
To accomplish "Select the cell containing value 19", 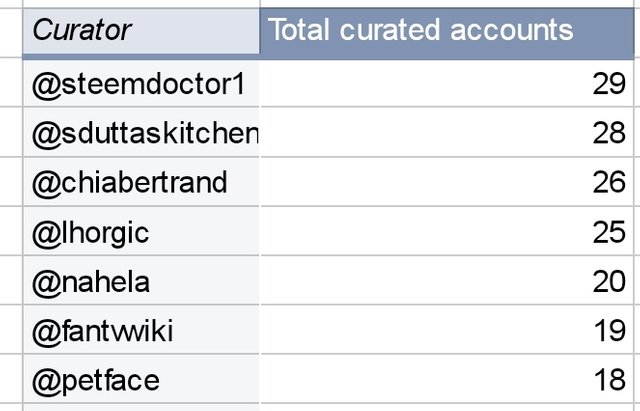I will click(x=447, y=330).
